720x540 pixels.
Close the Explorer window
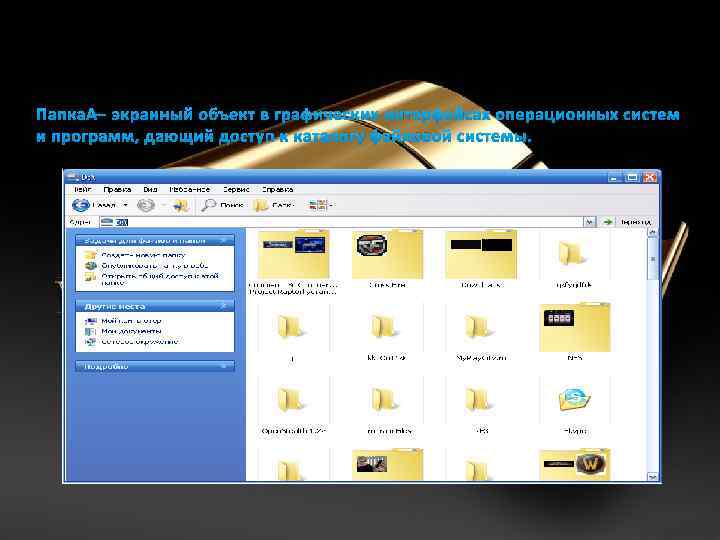point(650,177)
